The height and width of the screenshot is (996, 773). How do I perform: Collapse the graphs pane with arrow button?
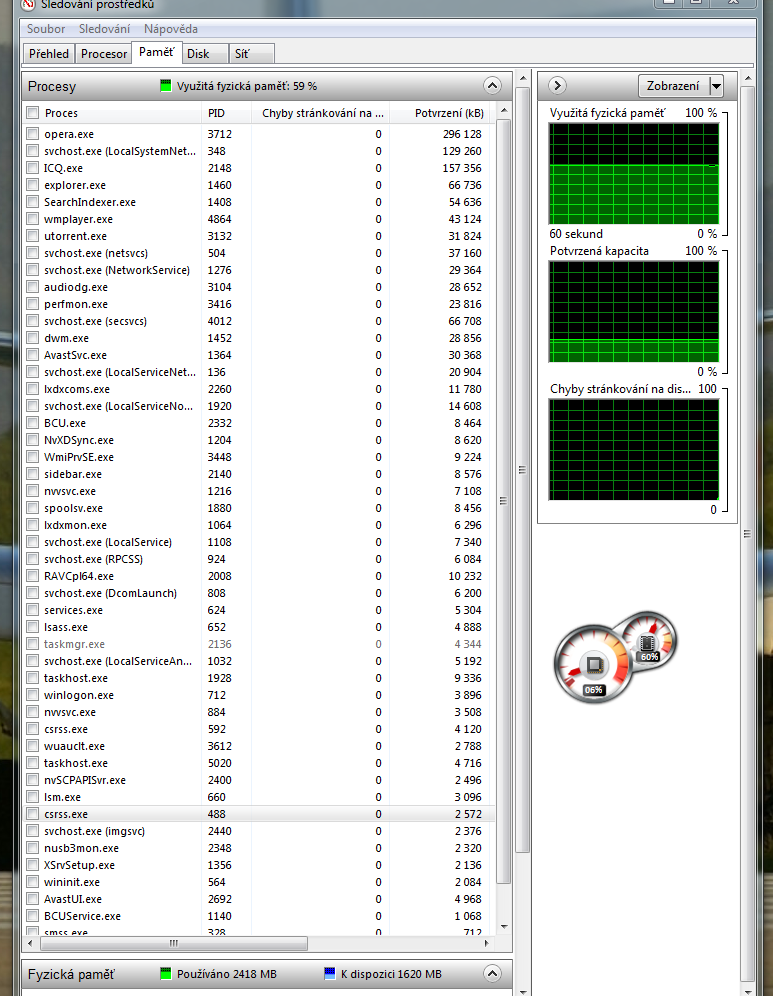point(556,85)
